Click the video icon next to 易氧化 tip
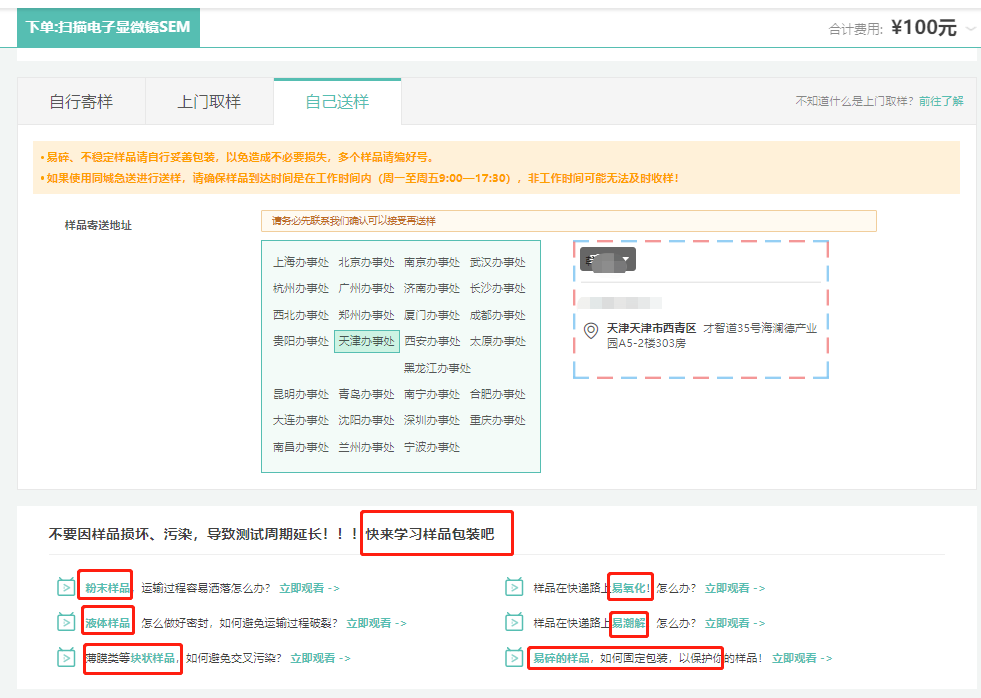This screenshot has width=981, height=698. (514, 588)
